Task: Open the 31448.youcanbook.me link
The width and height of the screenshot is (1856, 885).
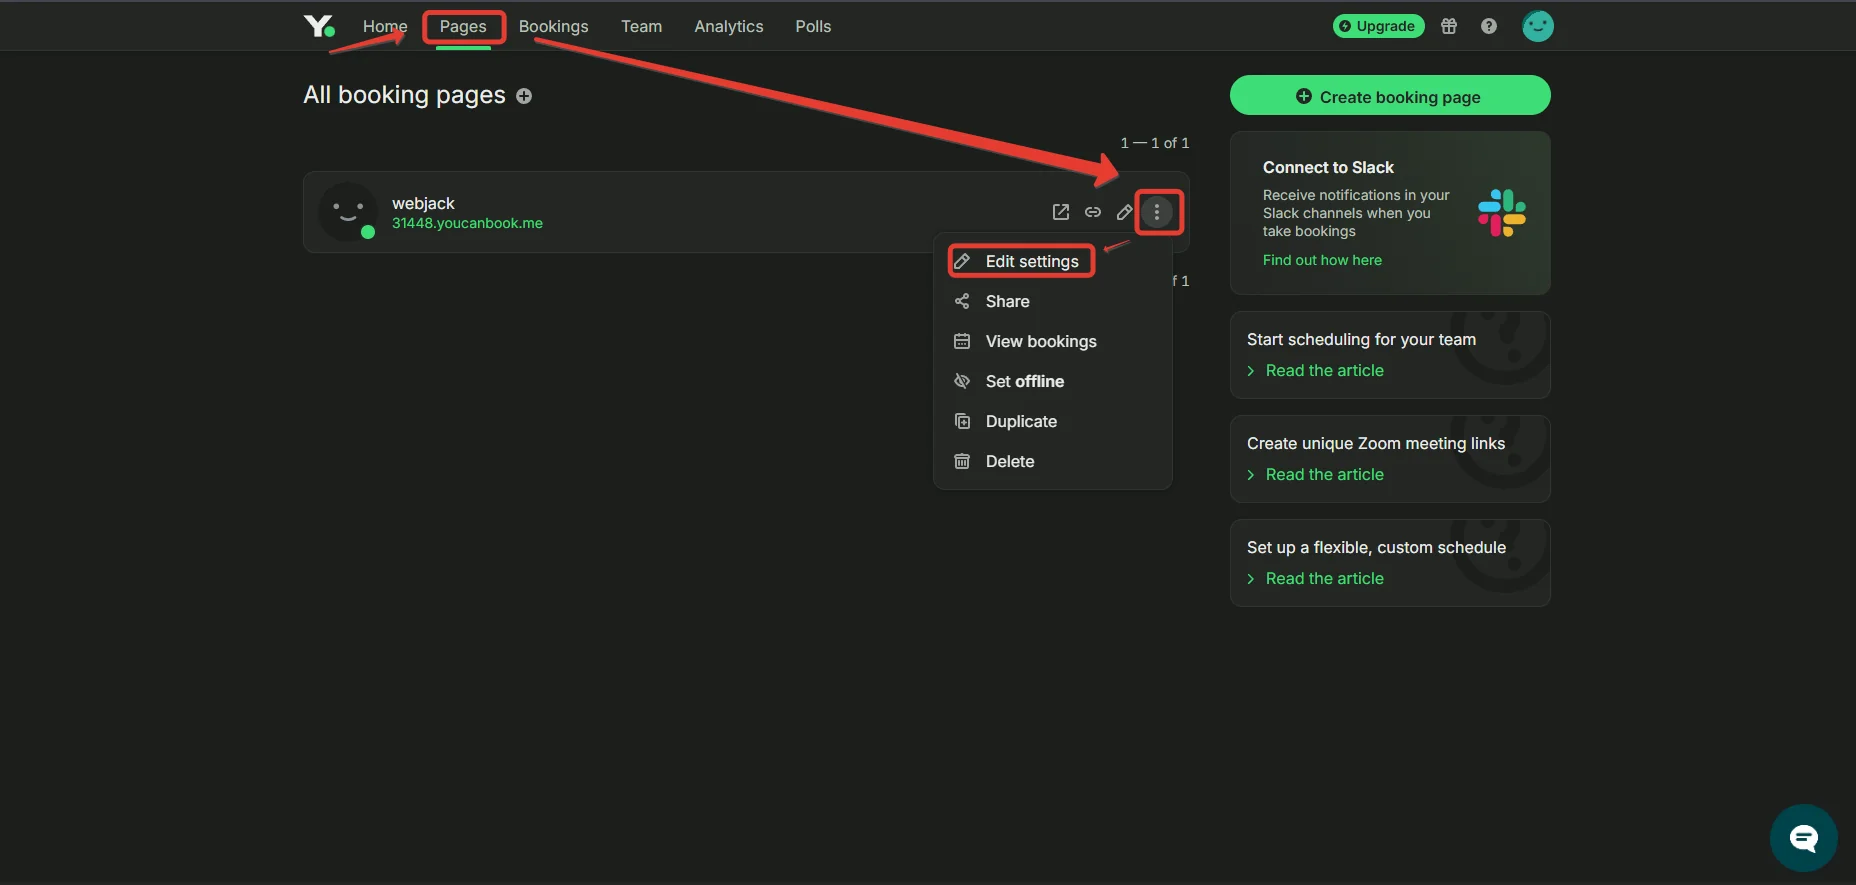Action: (x=467, y=223)
